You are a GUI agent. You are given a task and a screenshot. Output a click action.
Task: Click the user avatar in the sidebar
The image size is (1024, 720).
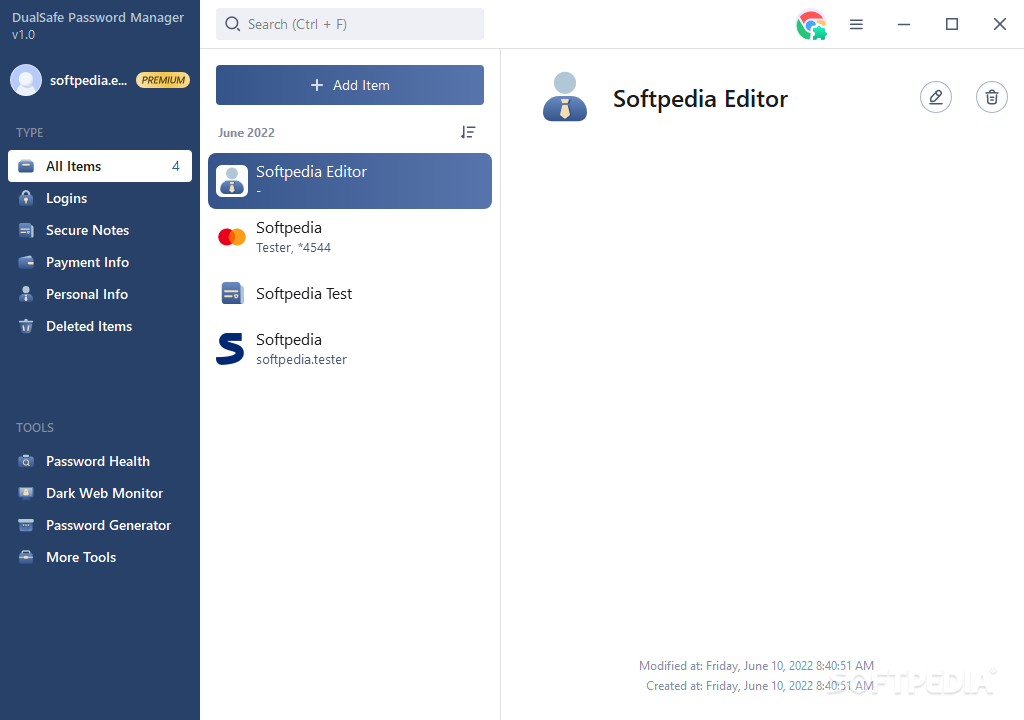pyautogui.click(x=26, y=80)
